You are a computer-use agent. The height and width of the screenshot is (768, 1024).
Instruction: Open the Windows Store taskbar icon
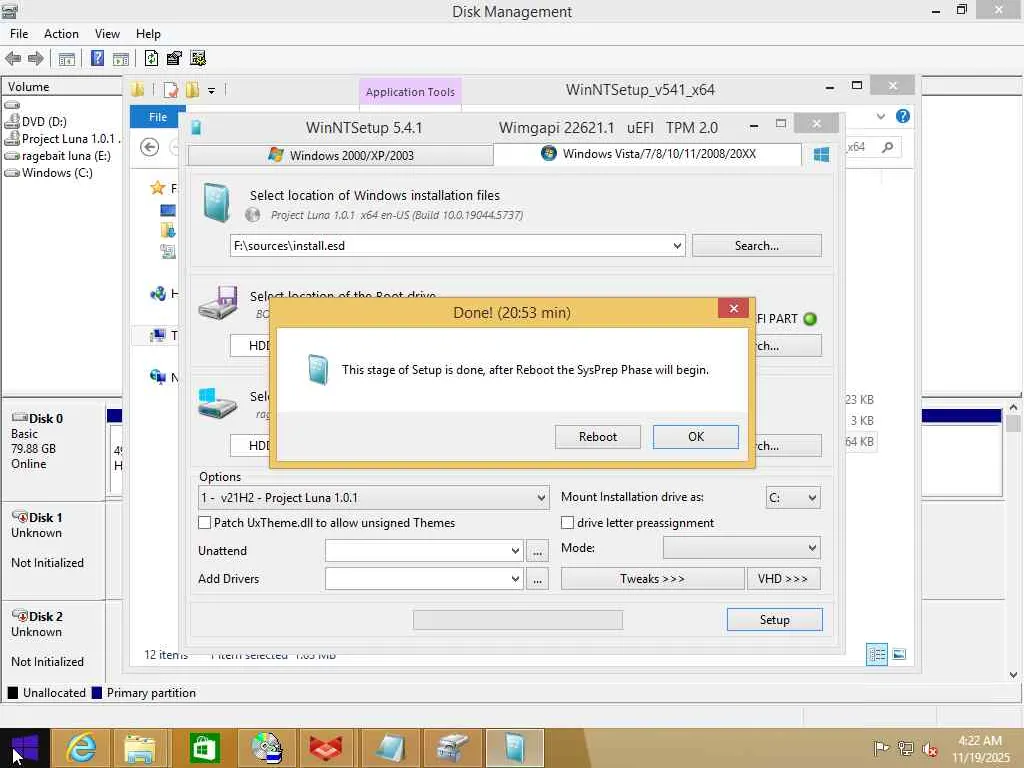click(x=204, y=748)
